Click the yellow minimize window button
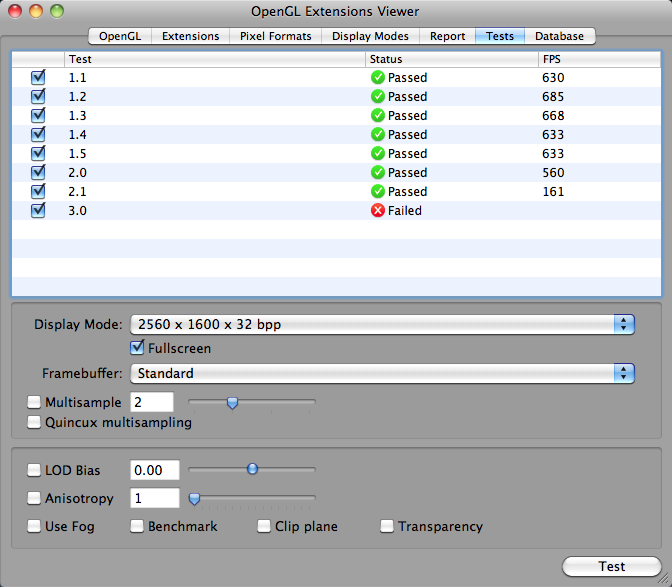 [36, 11]
